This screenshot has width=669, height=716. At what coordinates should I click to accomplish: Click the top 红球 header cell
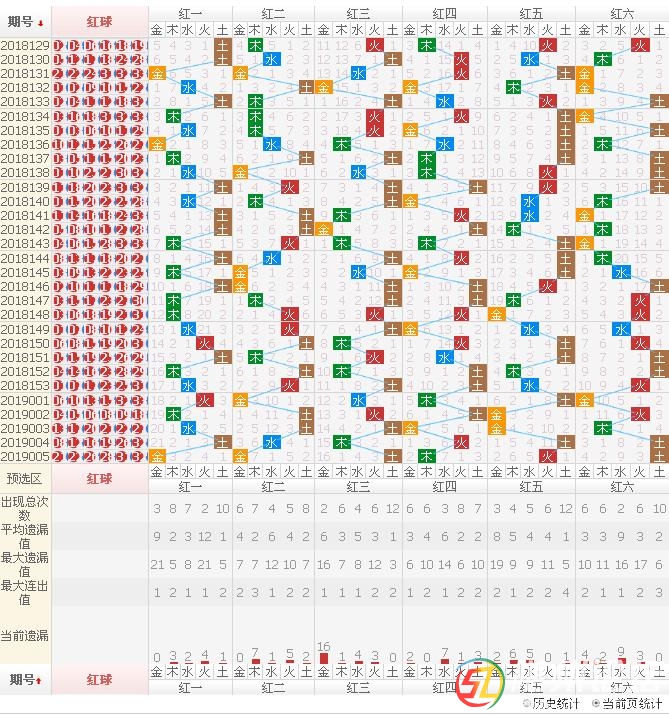click(99, 21)
